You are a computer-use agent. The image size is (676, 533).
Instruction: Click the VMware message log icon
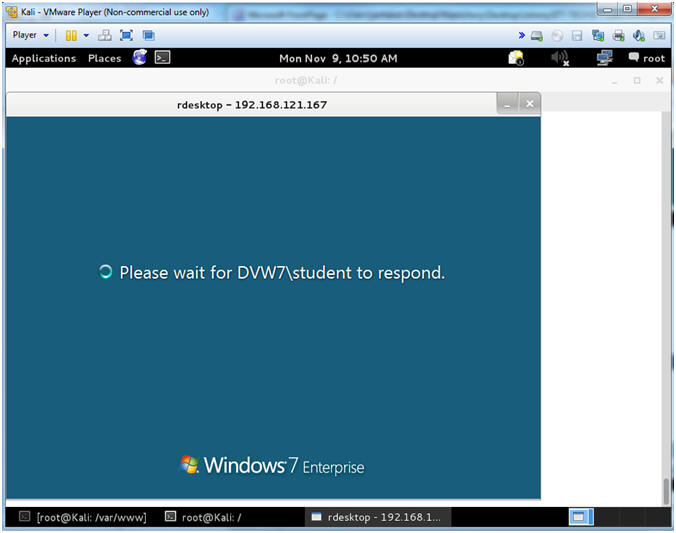(659, 35)
